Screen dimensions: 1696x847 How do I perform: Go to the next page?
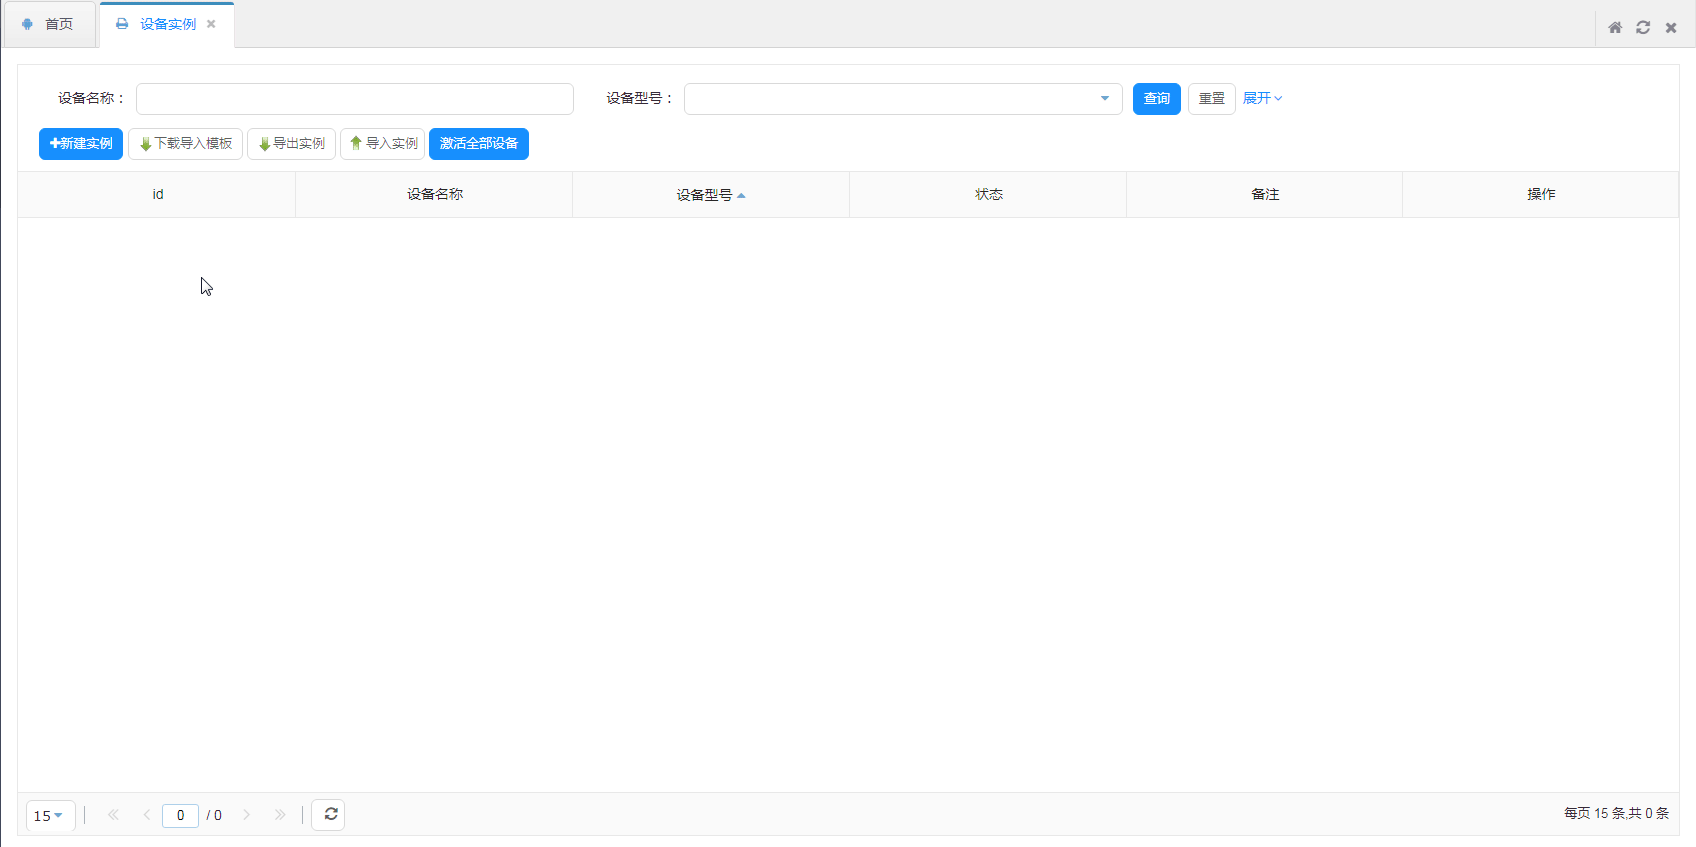click(247, 815)
